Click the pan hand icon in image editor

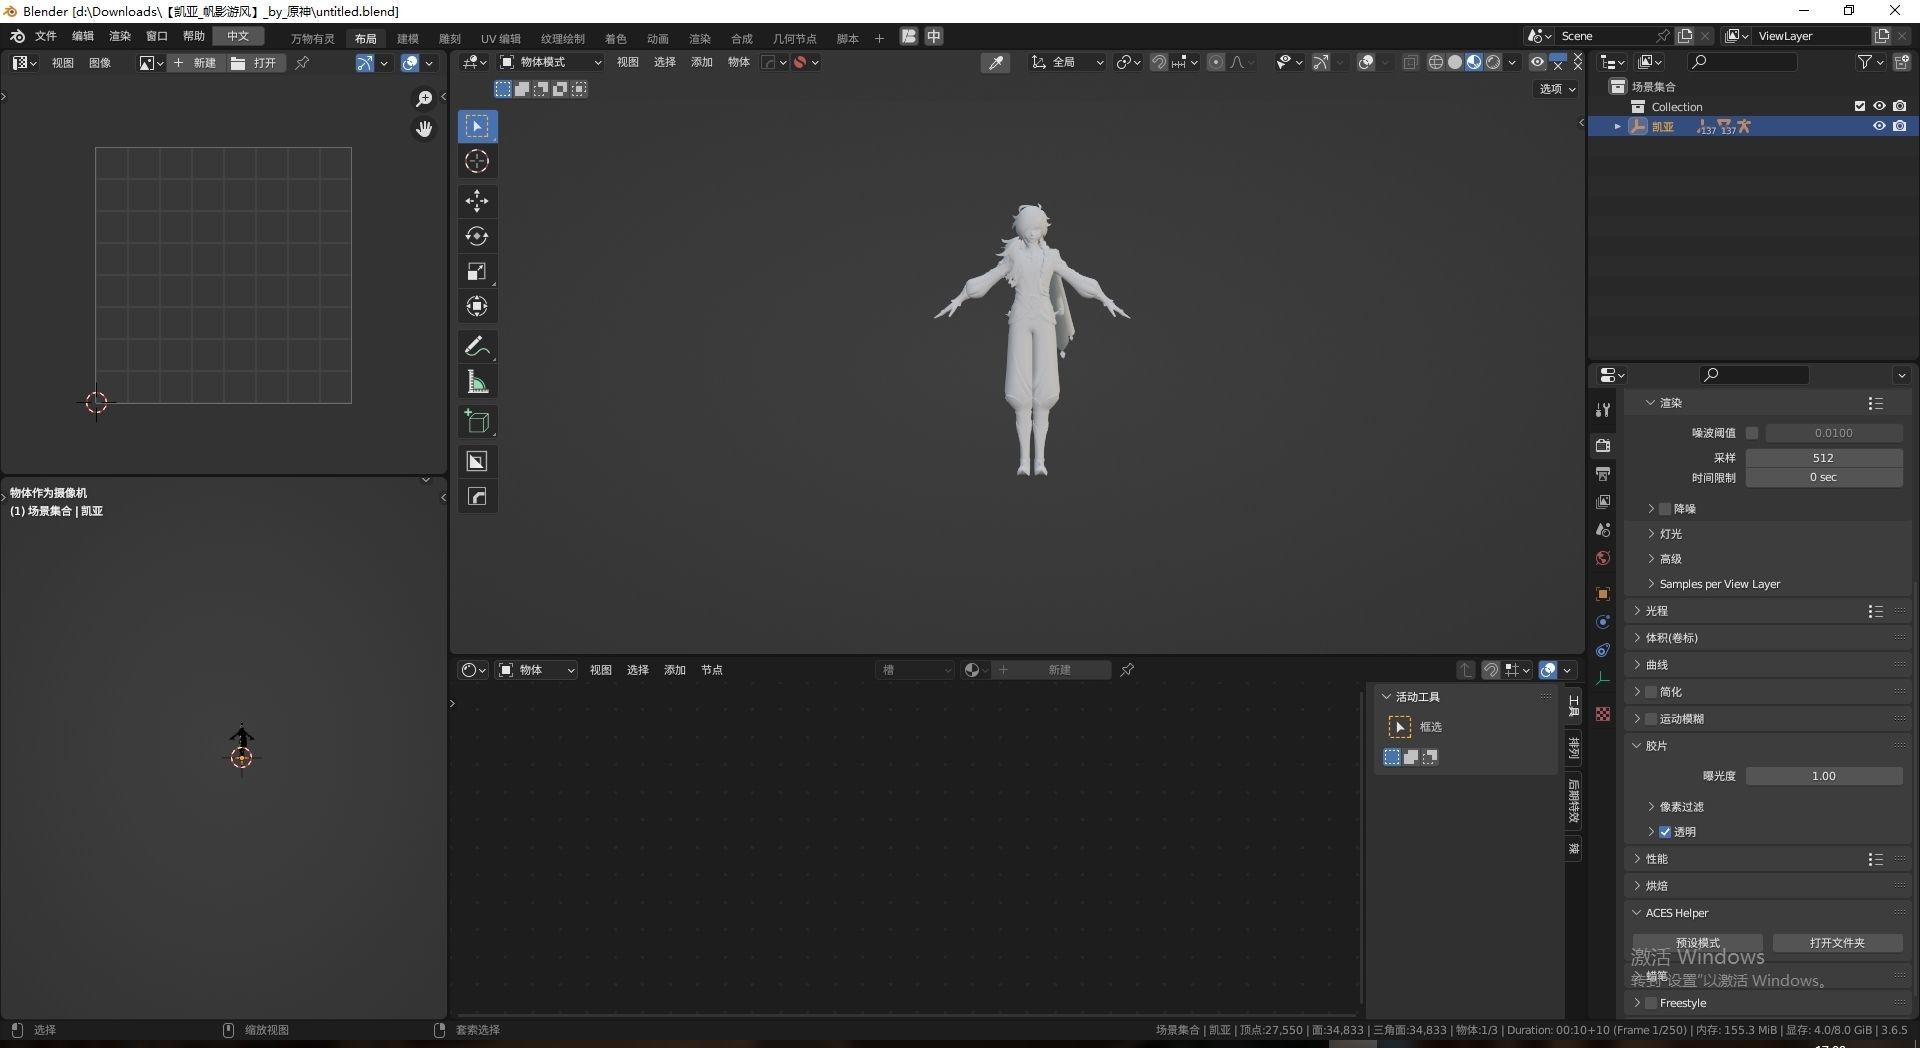(424, 128)
